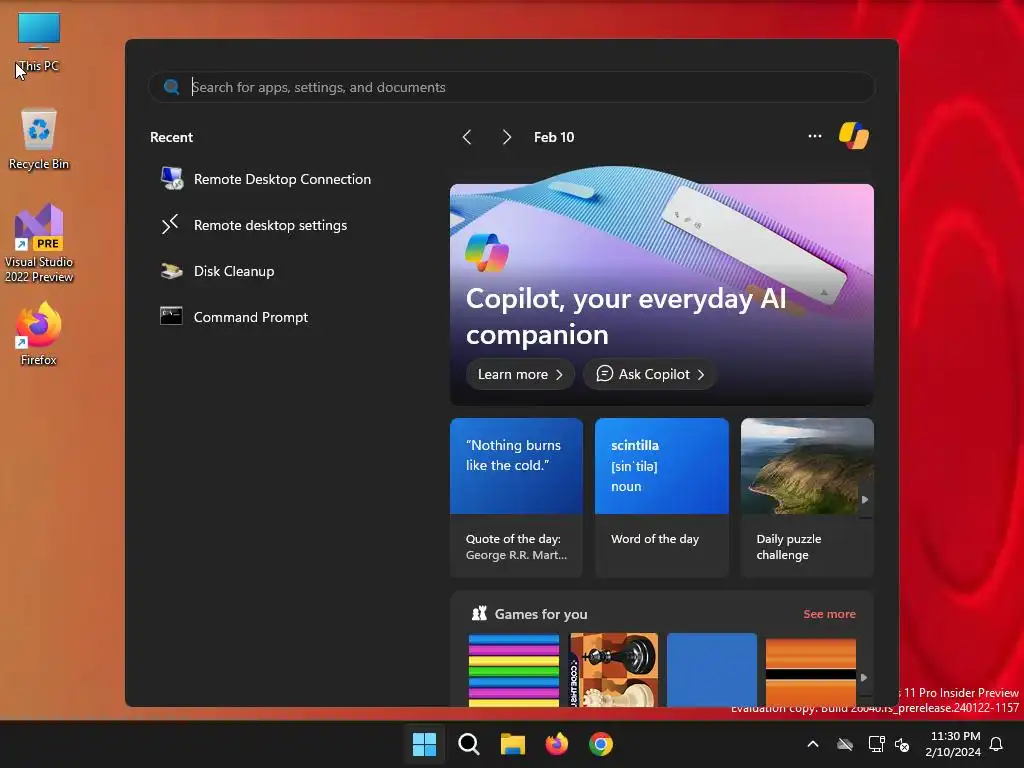Open the three-dot more options menu
Screen dimensions: 1024x768
(x=814, y=136)
